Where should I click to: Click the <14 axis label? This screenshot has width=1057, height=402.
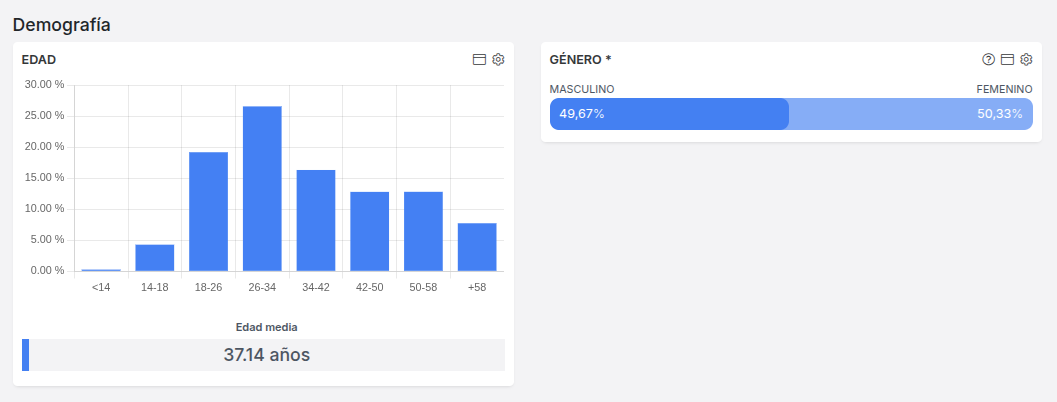click(x=101, y=287)
